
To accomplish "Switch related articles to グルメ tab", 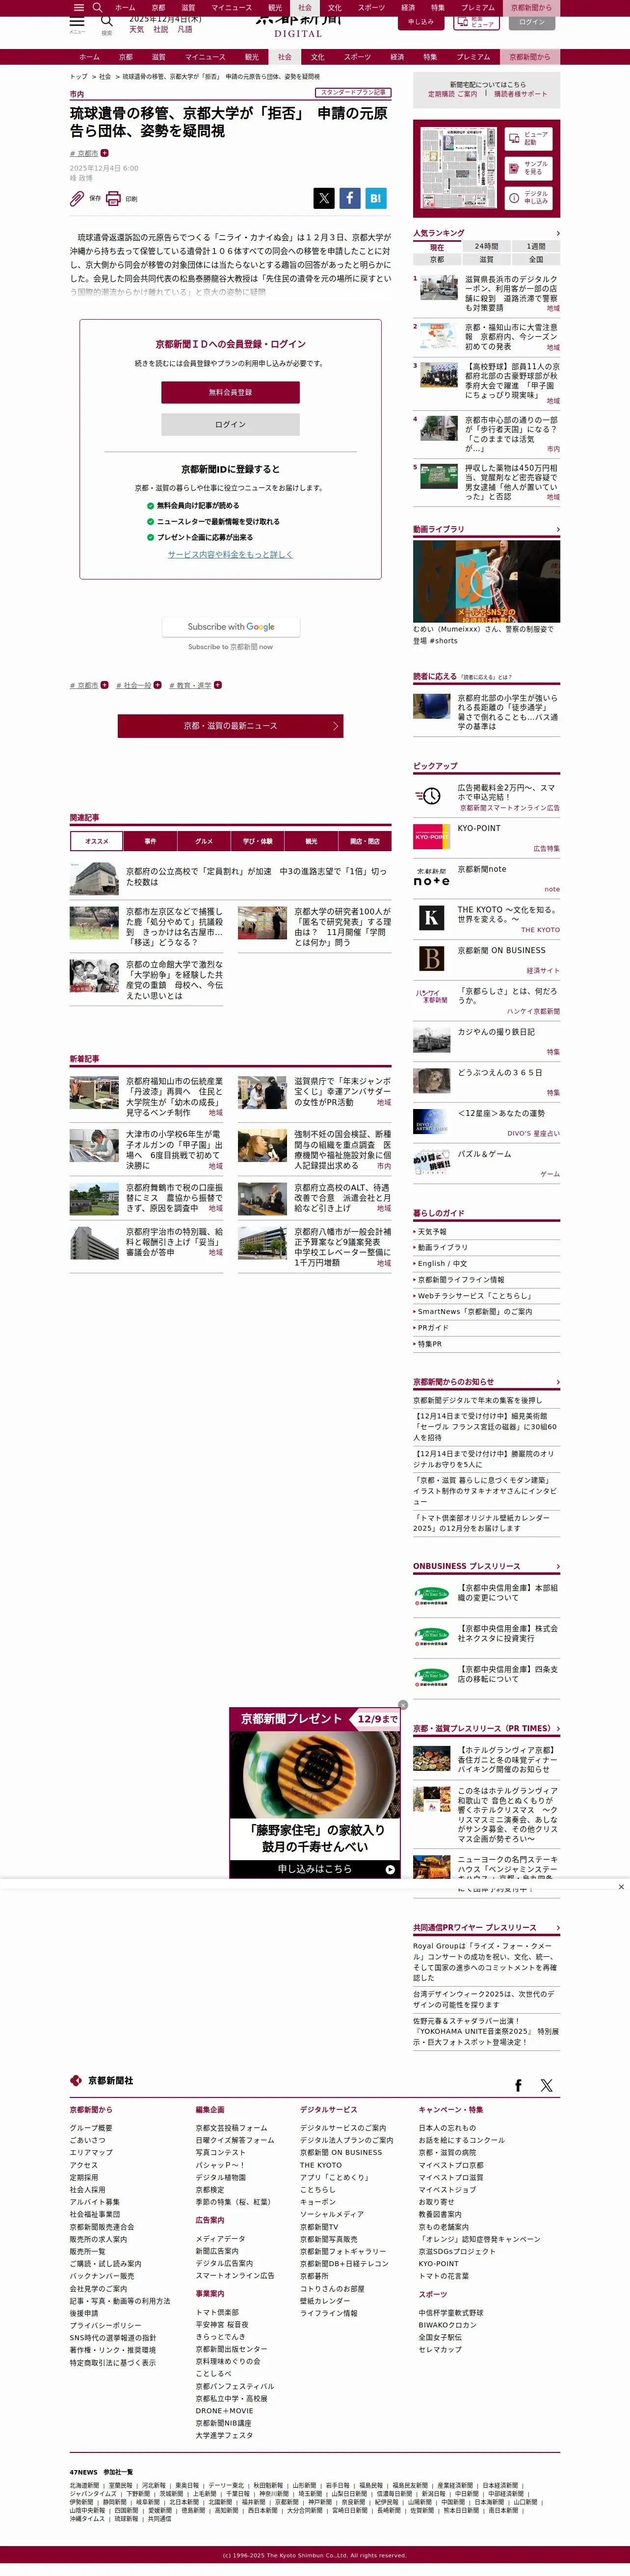I will (204, 841).
